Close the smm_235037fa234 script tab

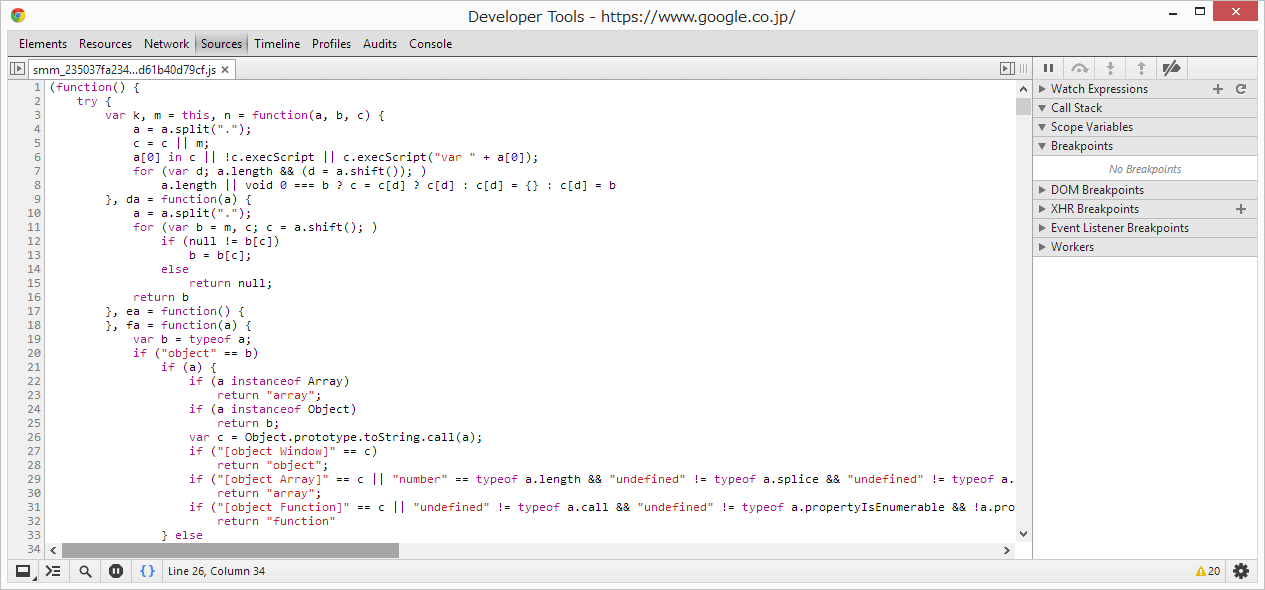(225, 70)
